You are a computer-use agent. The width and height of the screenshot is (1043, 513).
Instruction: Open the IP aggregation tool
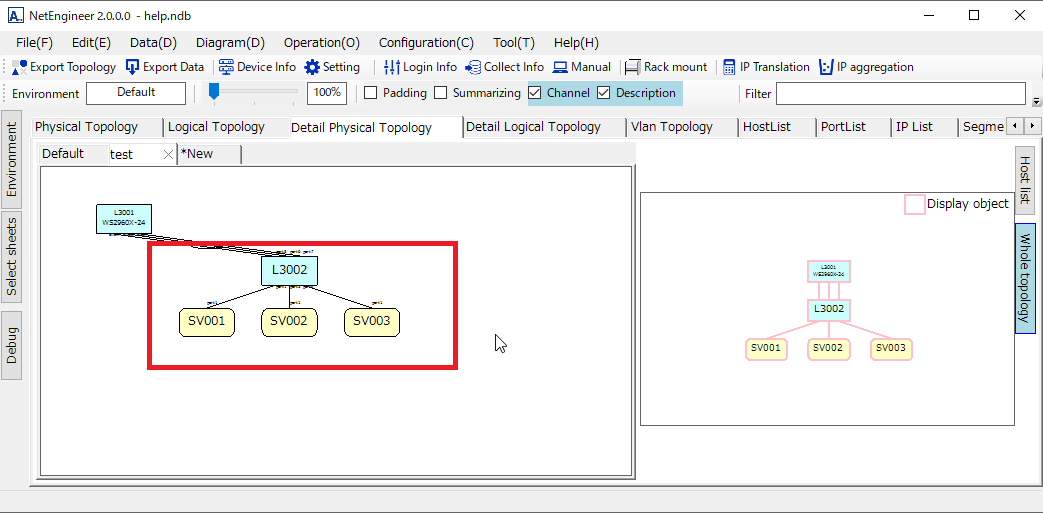coord(826,67)
